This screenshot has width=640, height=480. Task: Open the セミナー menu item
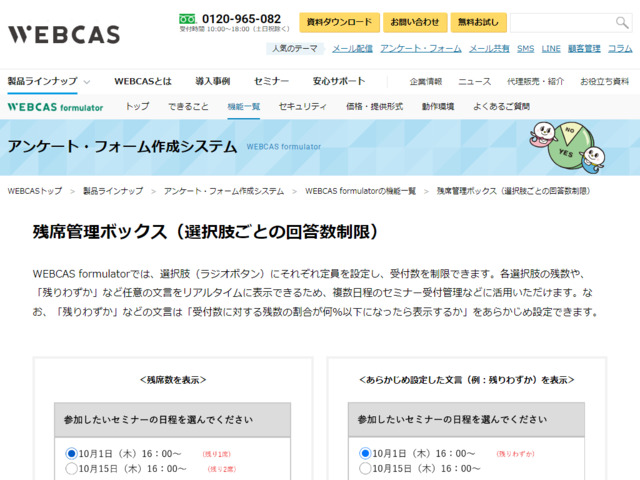point(271,81)
